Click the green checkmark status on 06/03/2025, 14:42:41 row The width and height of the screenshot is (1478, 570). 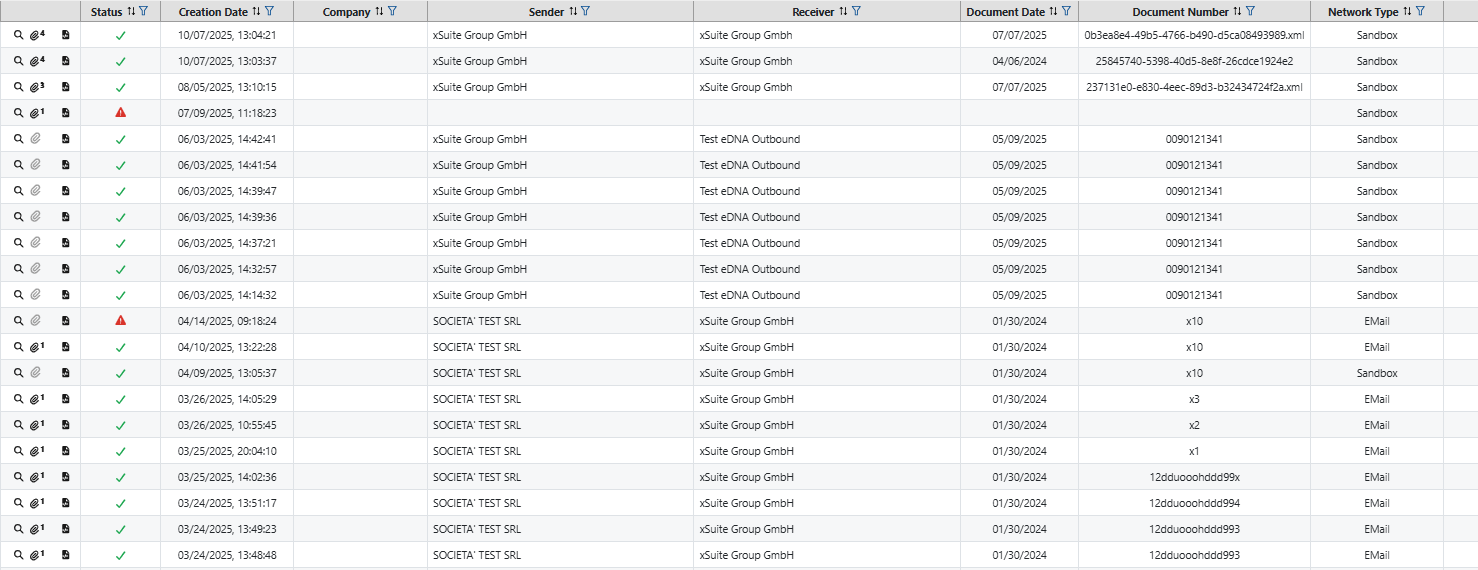coord(121,140)
